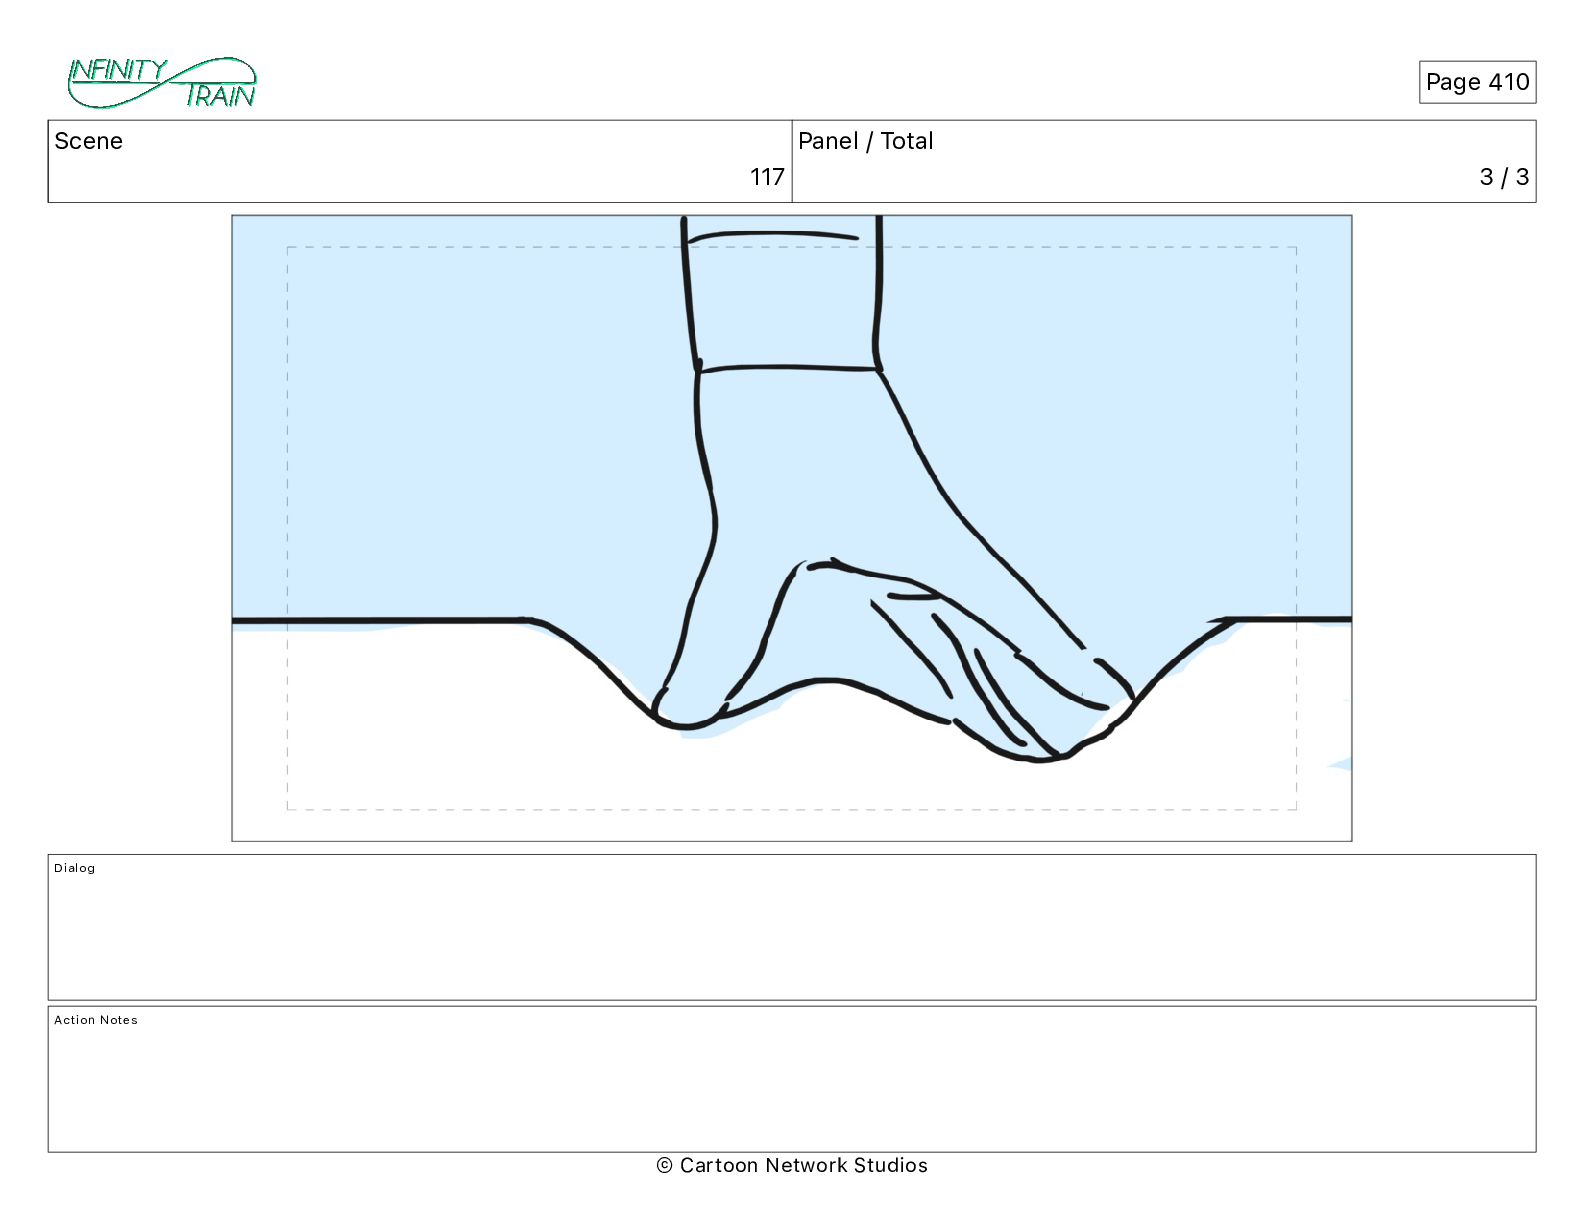Click the Dialog label
This screenshot has width=1584, height=1224.
coord(75,868)
